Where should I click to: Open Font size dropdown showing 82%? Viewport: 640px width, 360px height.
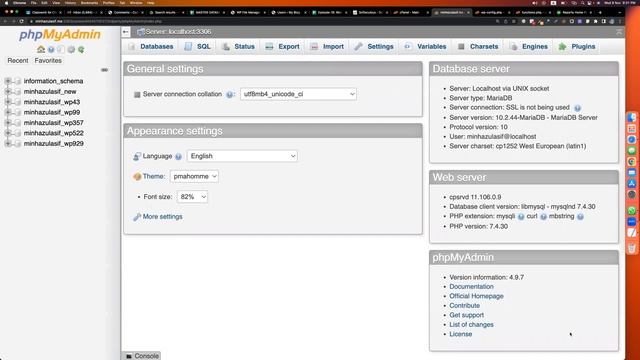[192, 197]
